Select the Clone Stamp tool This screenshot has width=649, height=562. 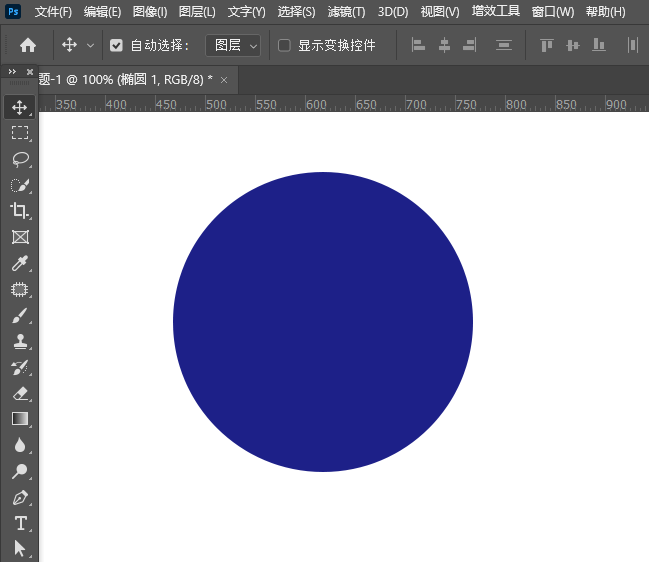pyautogui.click(x=19, y=342)
